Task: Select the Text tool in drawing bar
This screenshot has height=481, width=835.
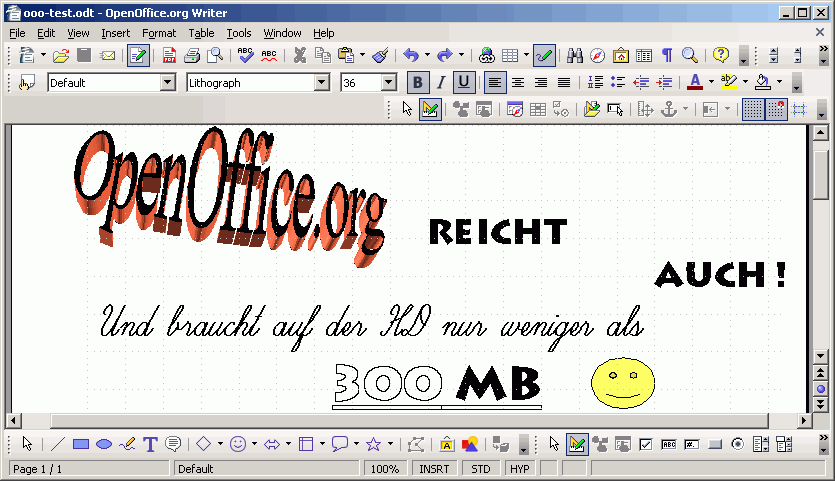Action: [150, 444]
